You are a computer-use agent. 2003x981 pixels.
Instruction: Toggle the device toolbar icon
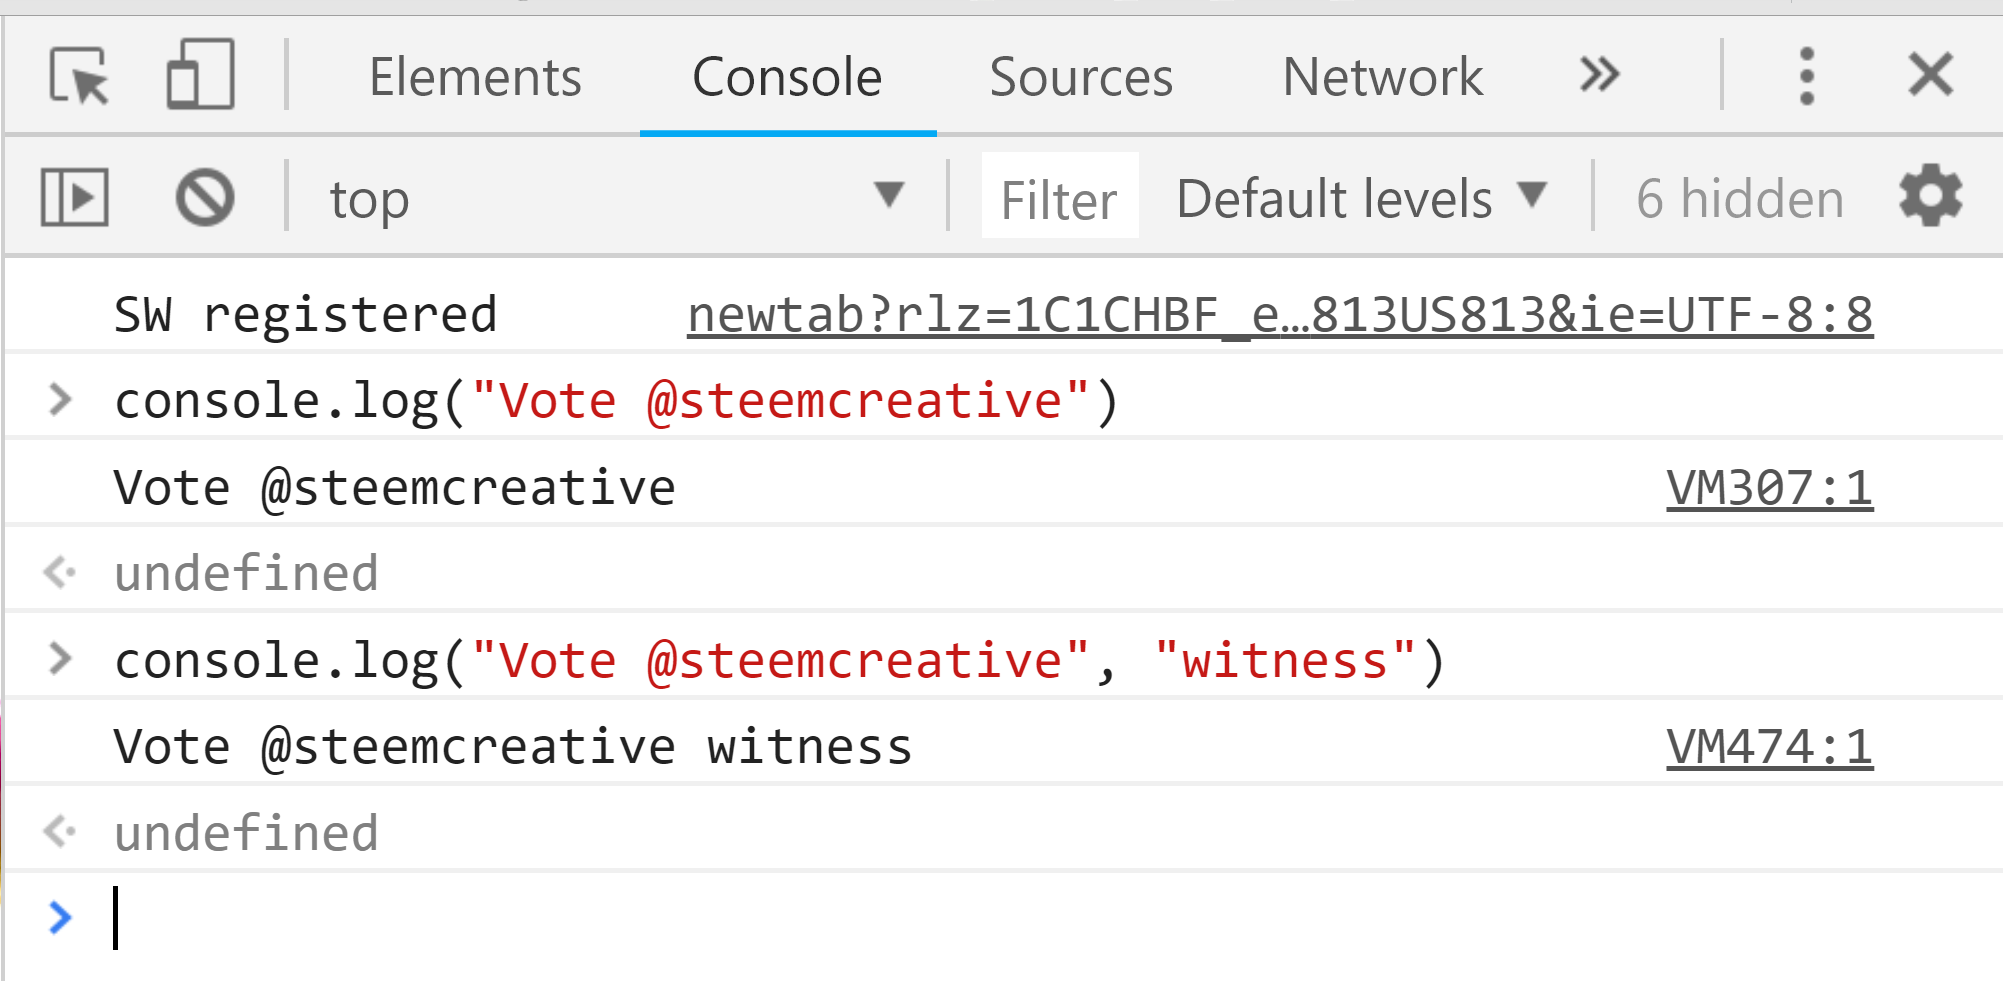(200, 74)
